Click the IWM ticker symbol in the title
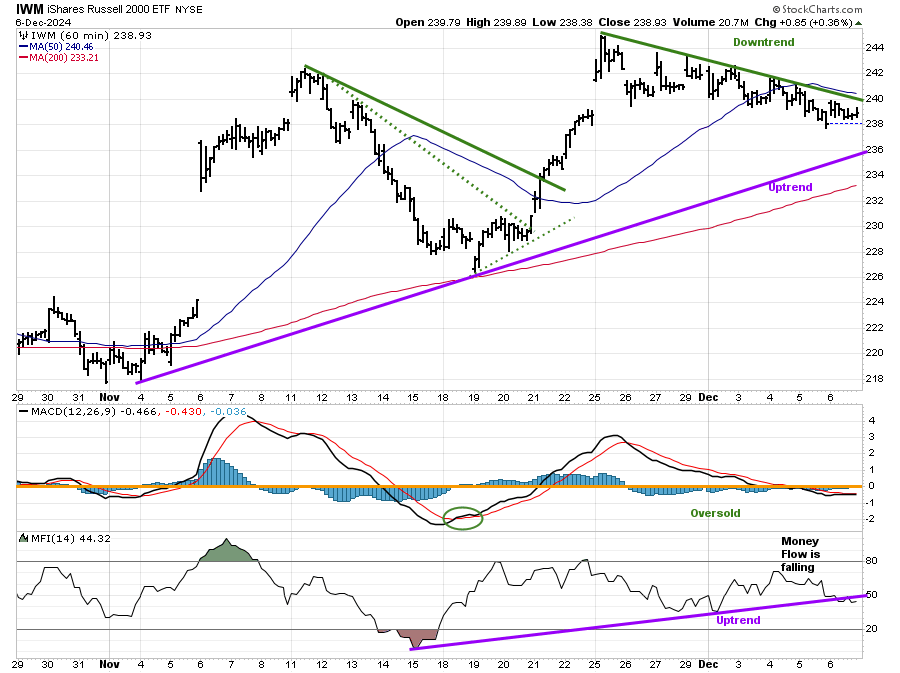Screen dimensions: 900x673 click(29, 9)
